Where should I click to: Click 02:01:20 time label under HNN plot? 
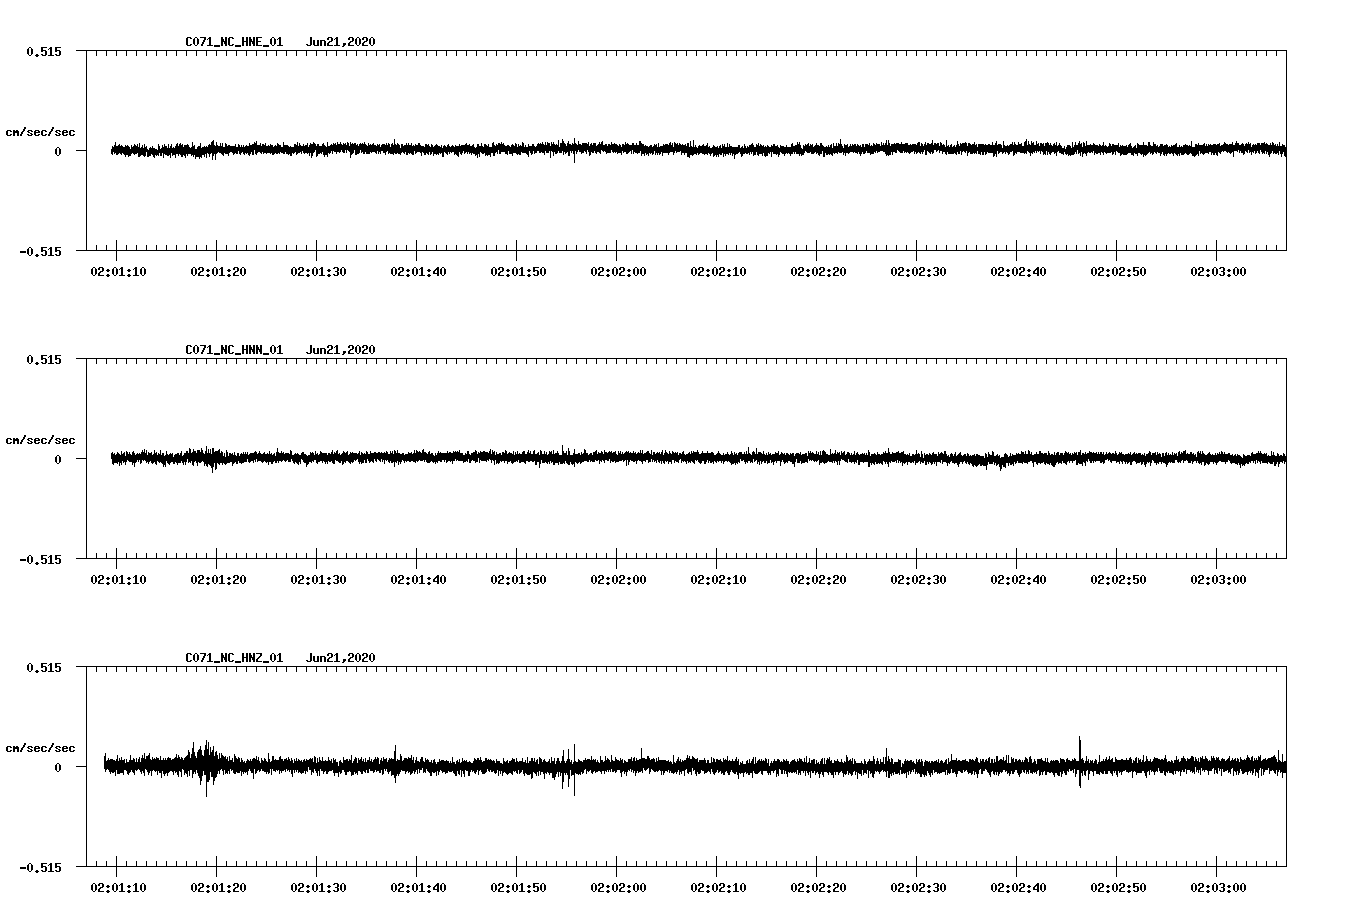point(218,580)
